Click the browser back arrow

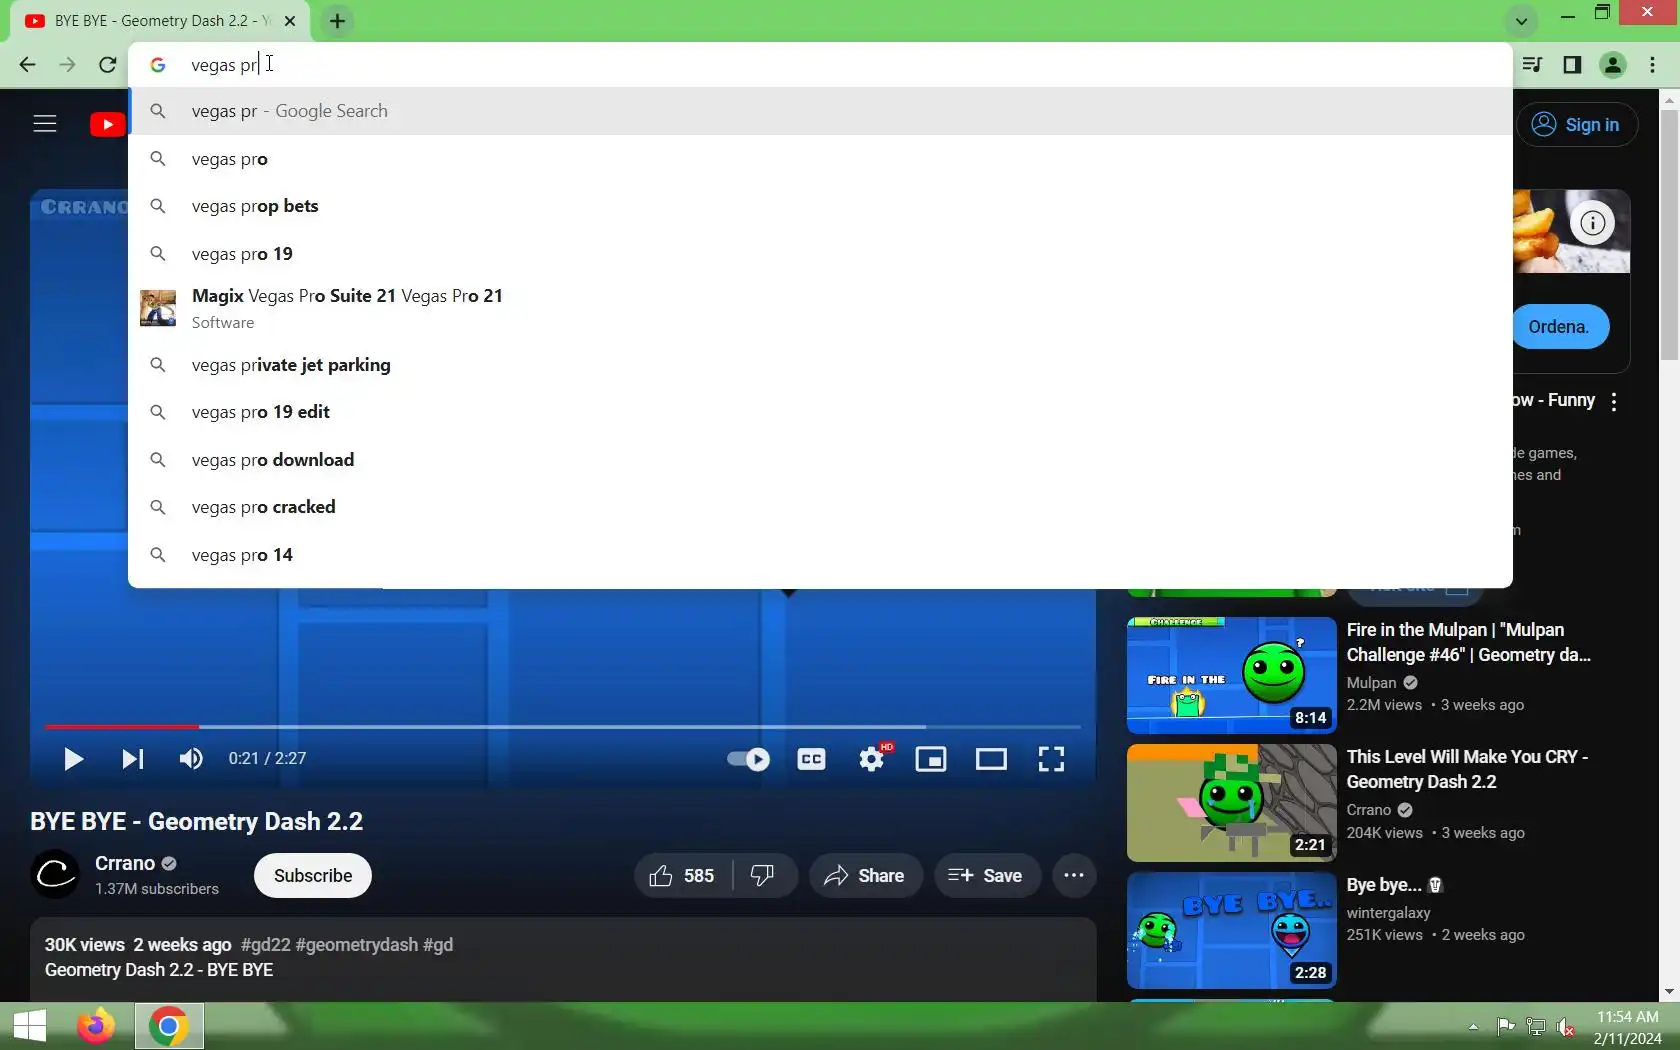27,65
